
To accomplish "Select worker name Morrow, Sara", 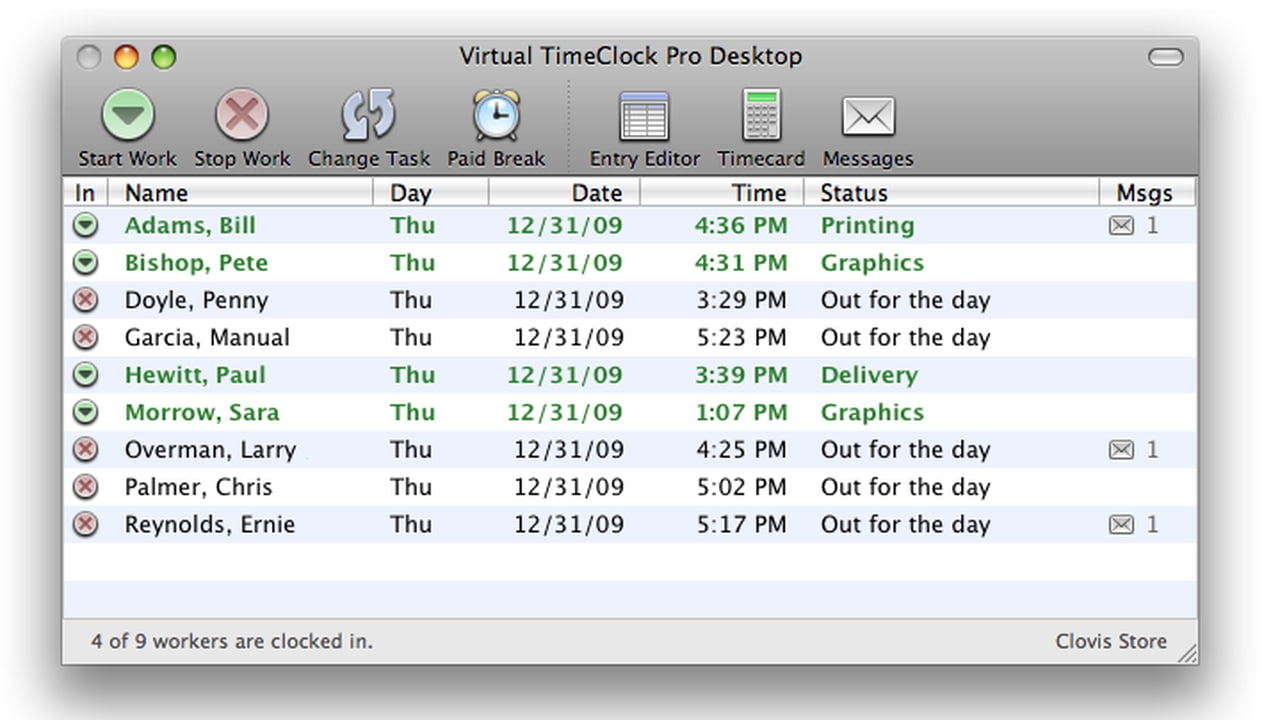I will point(202,412).
